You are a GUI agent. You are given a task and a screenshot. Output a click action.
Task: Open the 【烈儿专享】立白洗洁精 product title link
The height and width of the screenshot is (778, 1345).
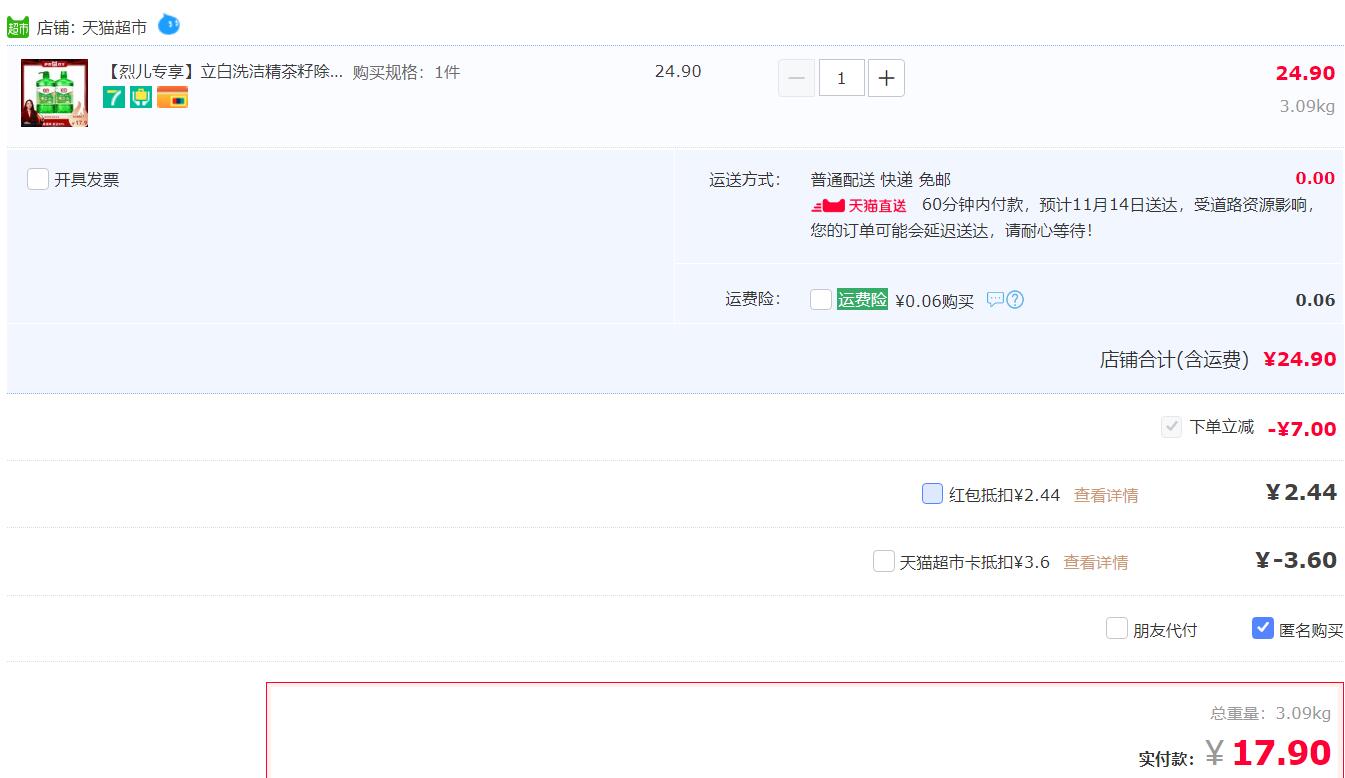(223, 72)
